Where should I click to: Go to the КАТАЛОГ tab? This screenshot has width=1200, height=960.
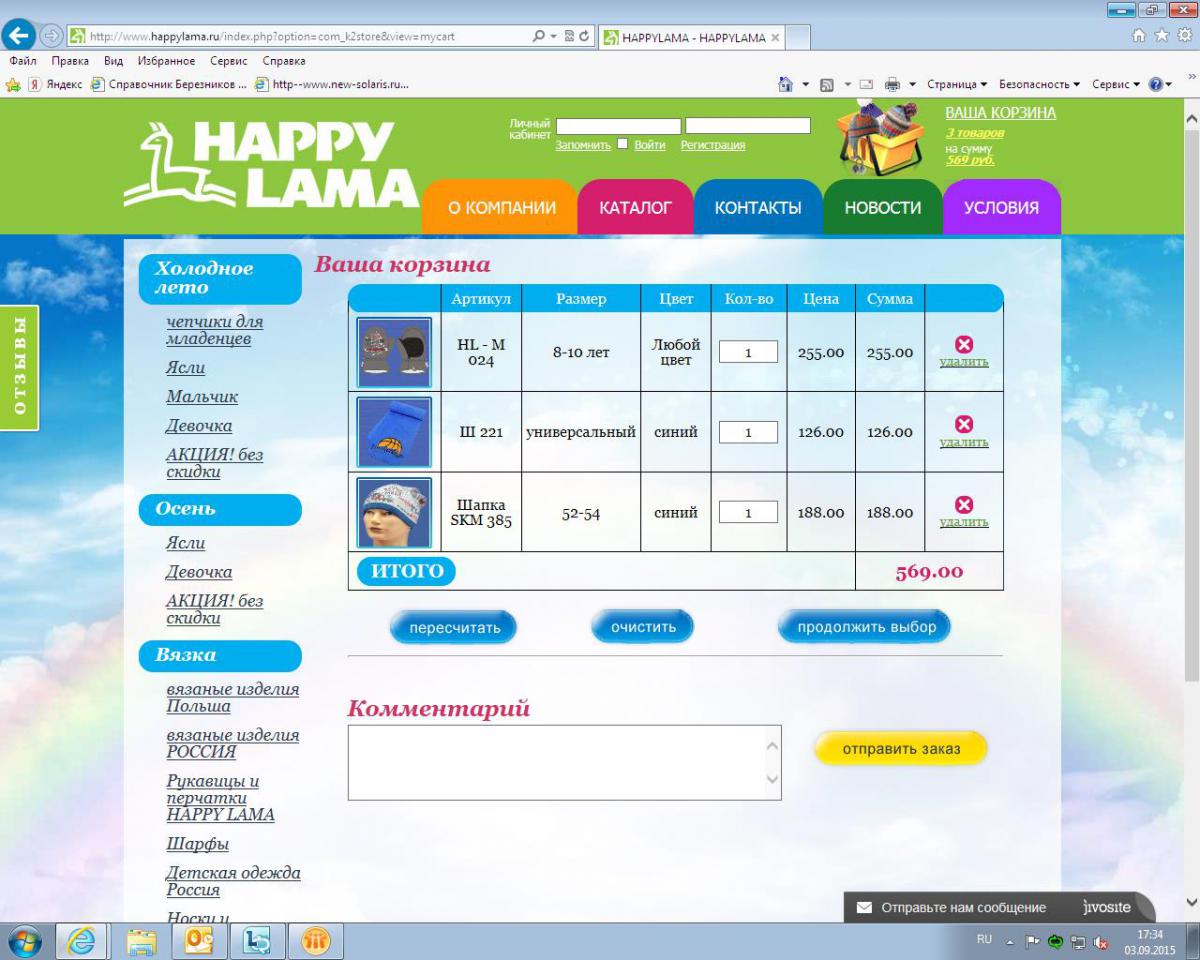[635, 208]
